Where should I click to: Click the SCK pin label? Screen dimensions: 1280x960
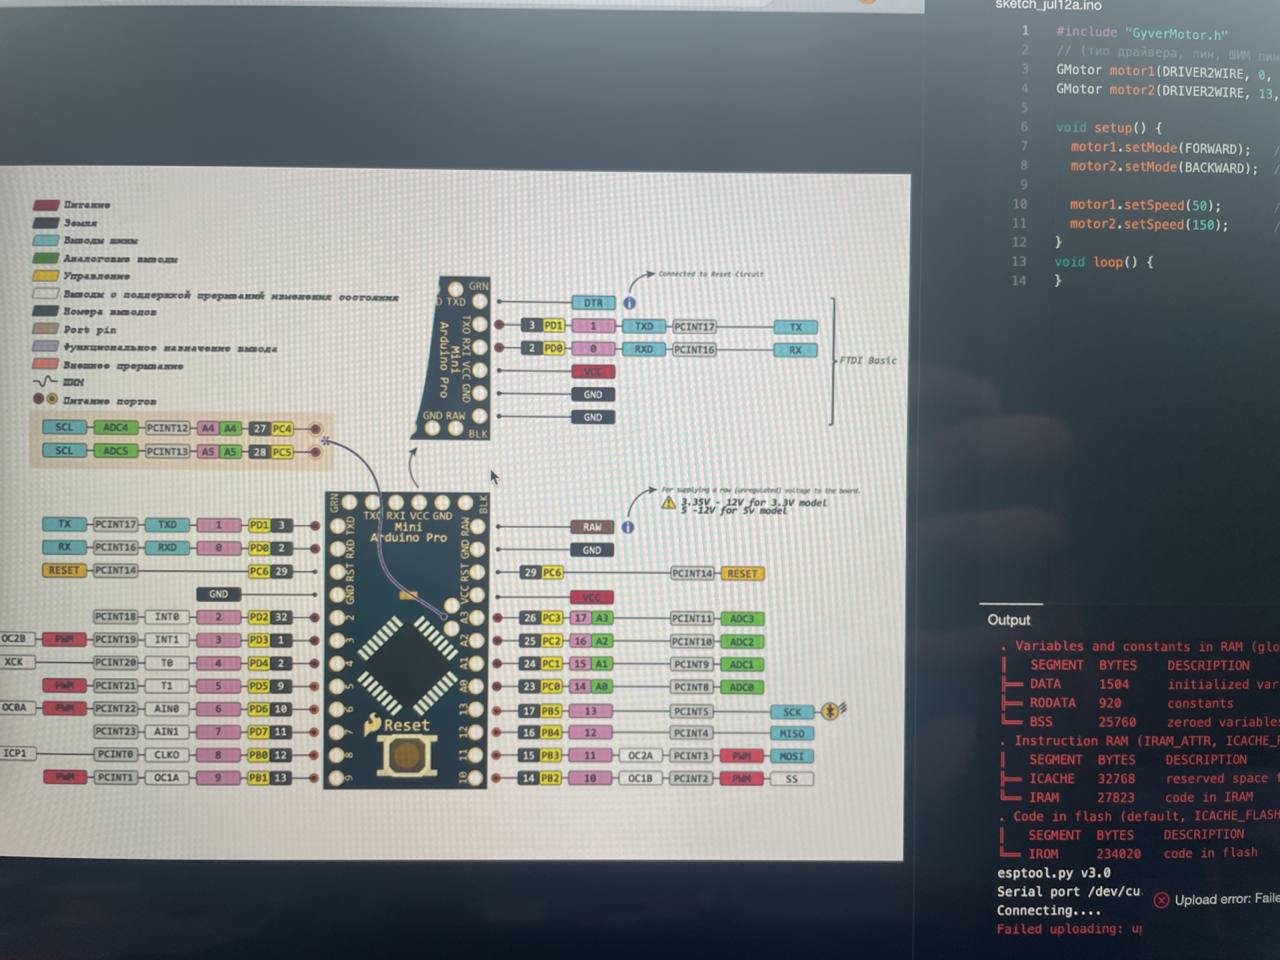click(x=792, y=712)
